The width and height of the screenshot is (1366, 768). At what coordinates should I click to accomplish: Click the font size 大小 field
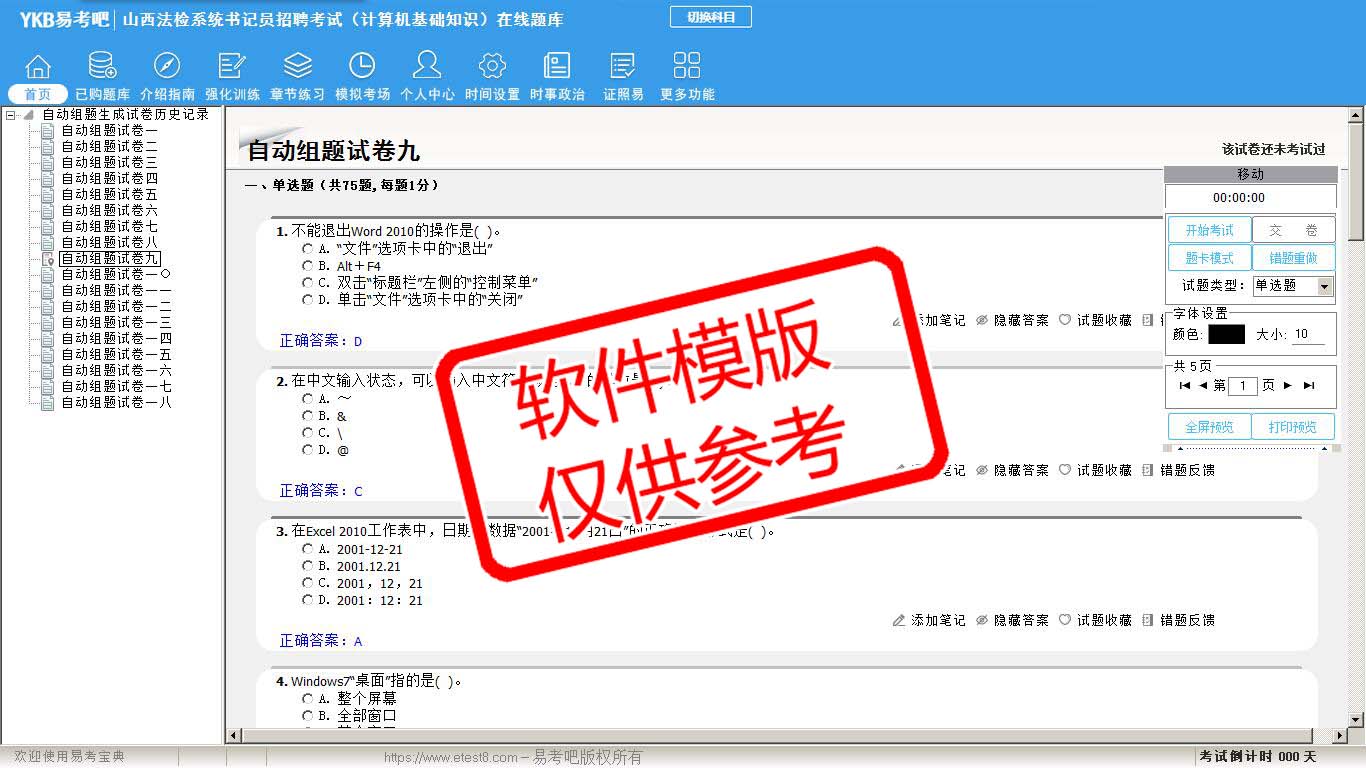point(1308,334)
